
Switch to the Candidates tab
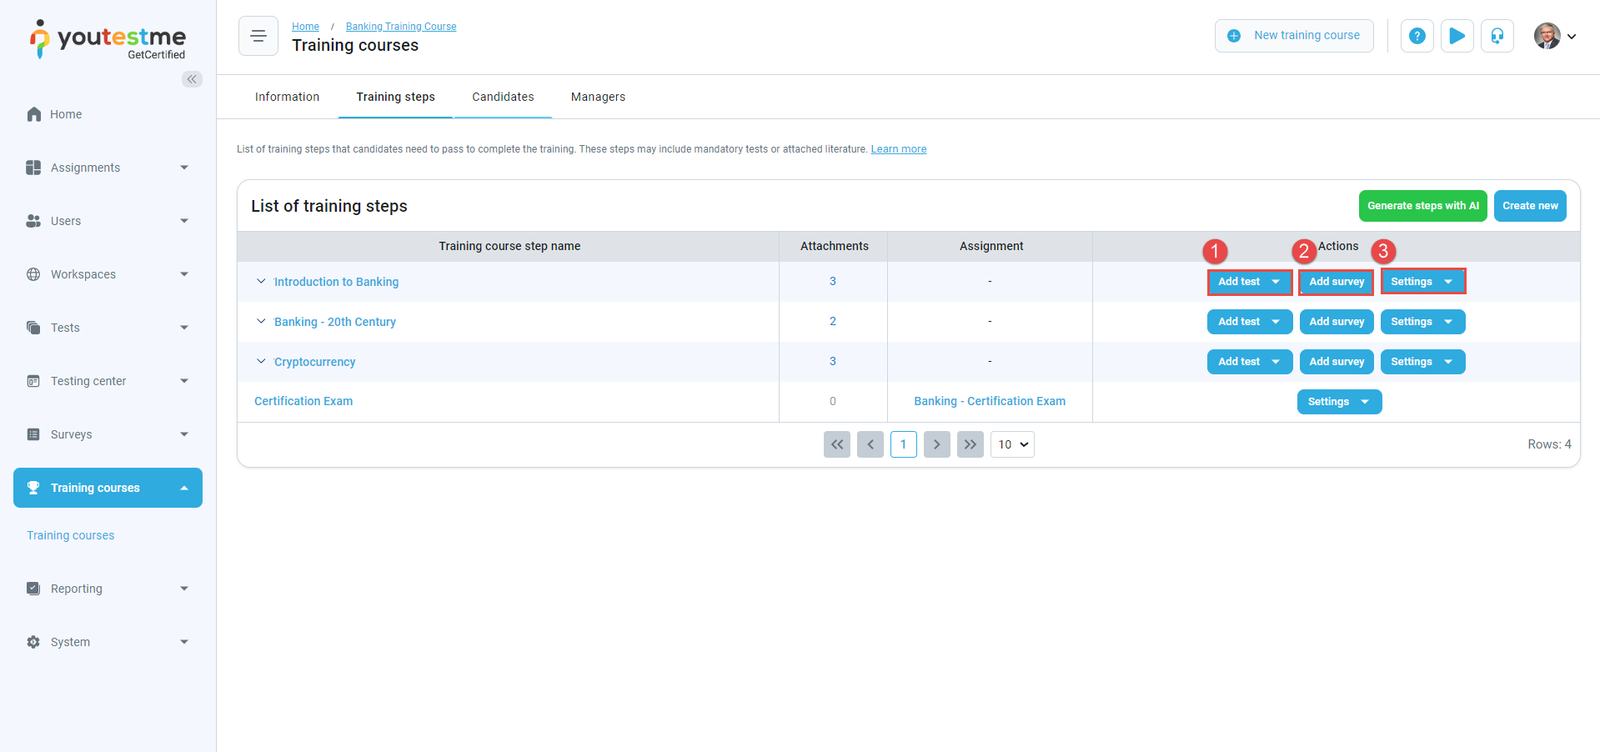(x=503, y=97)
